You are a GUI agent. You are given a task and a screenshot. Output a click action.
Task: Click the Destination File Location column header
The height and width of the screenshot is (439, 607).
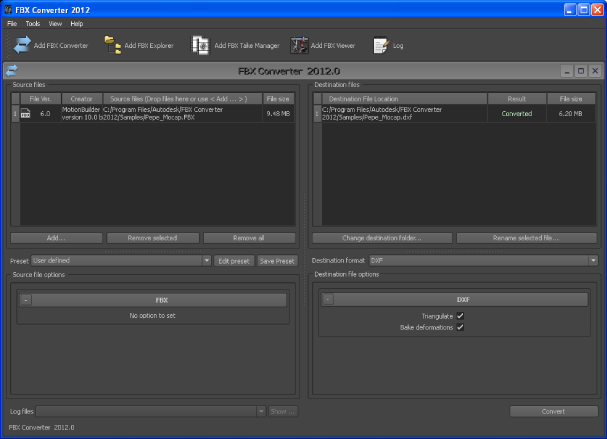click(405, 99)
